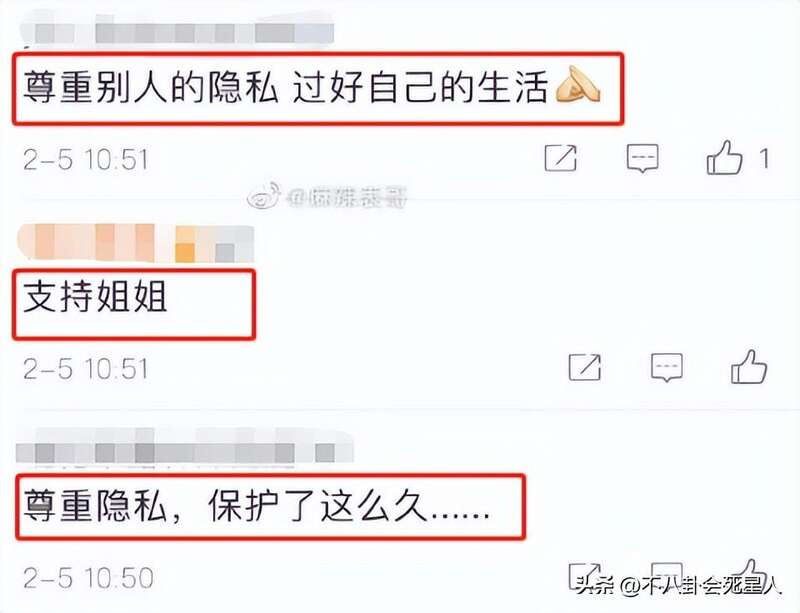Click the 2-5 10:51 timestamp of first comment
Screen dimensions: 800x613
[86, 160]
